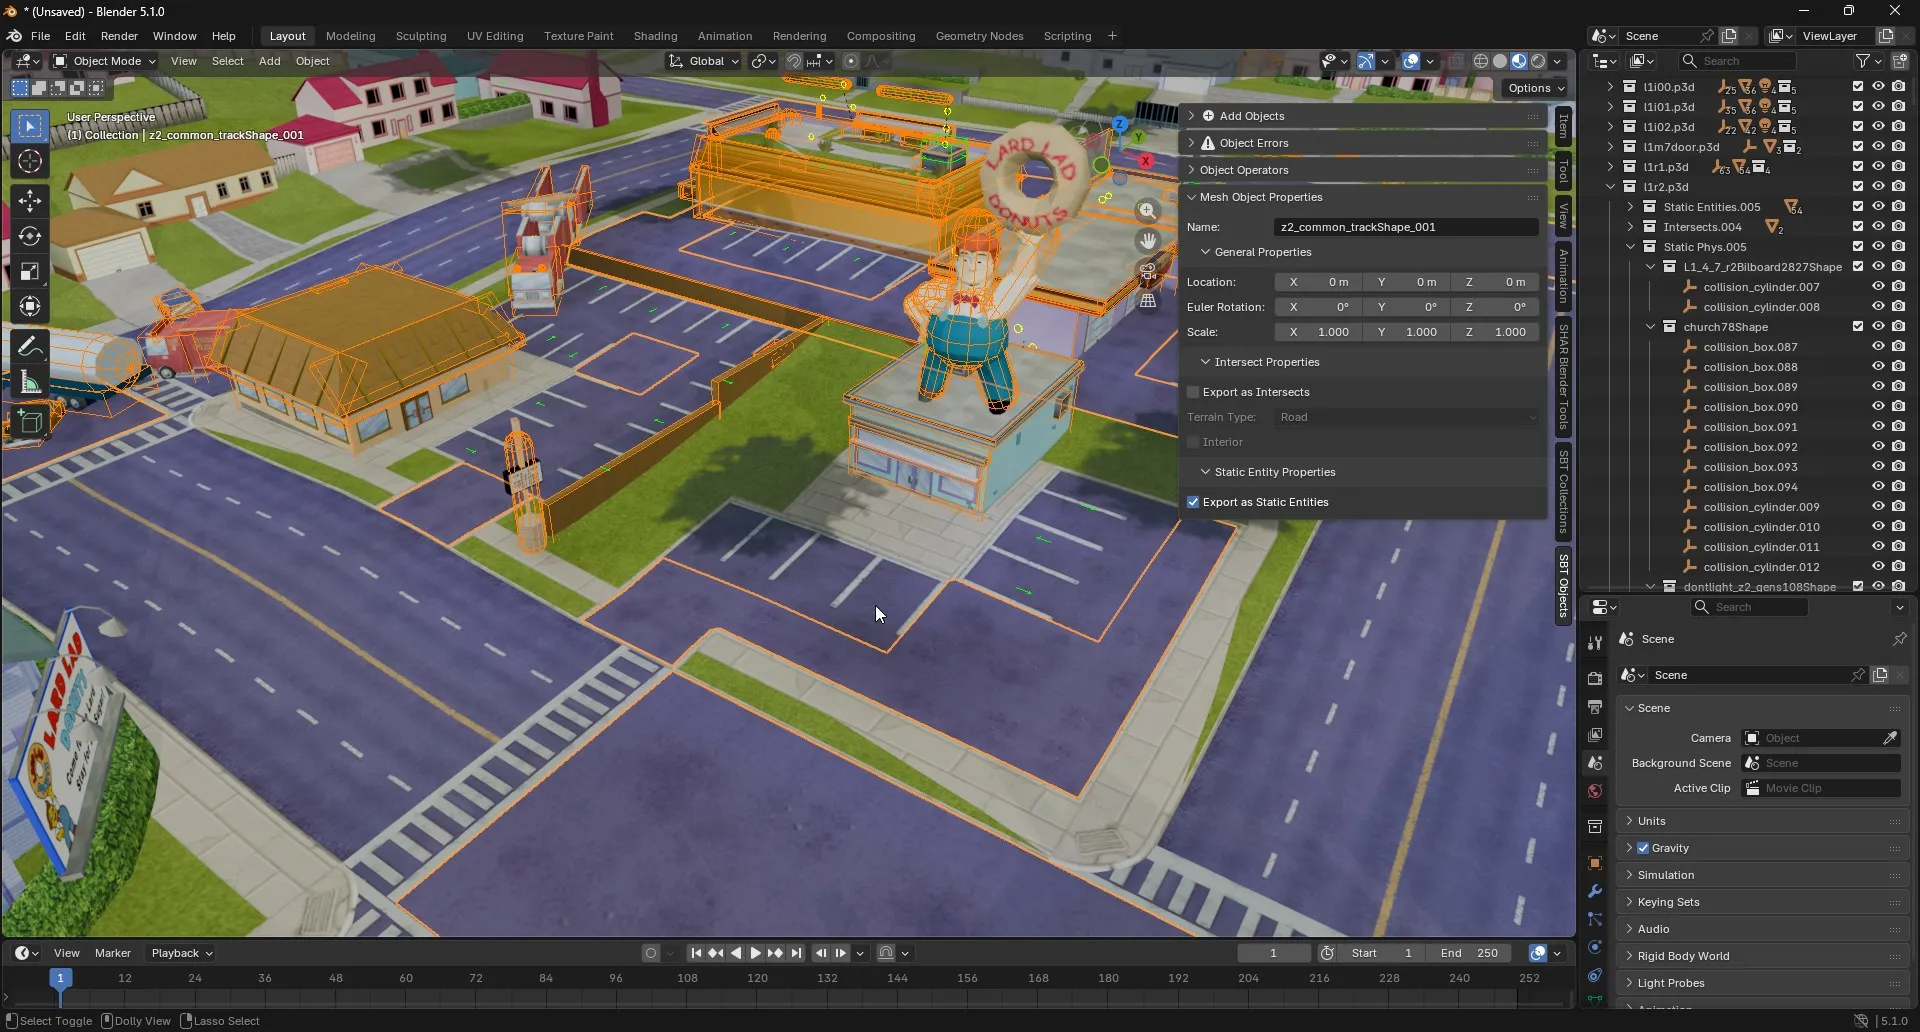Click the Location Z value field
The image size is (1920, 1032).
click(1495, 282)
